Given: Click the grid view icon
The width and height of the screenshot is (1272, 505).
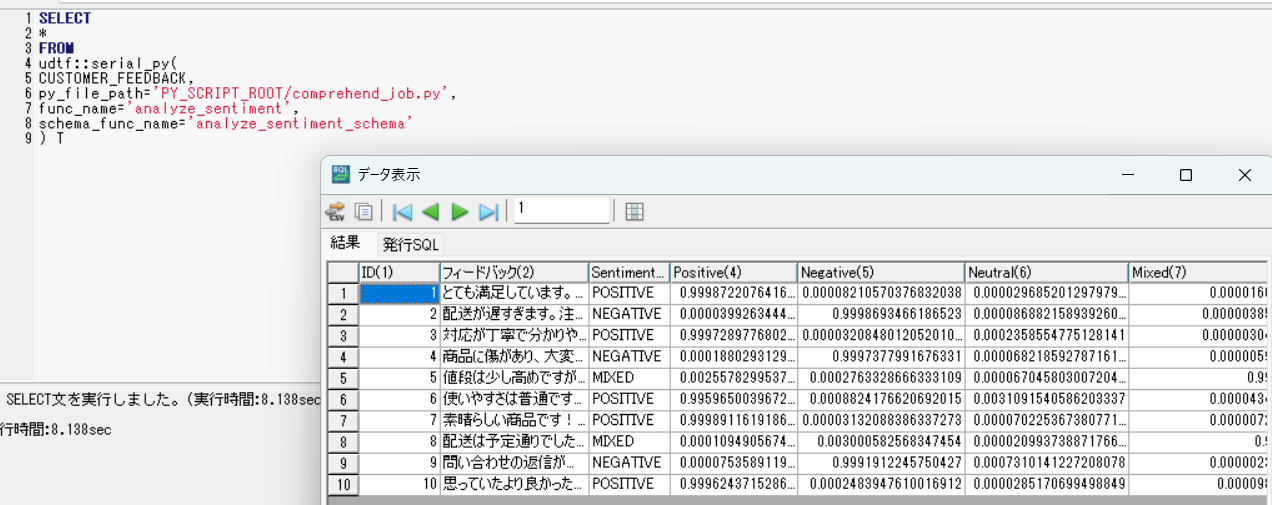Looking at the screenshot, I should pos(634,211).
